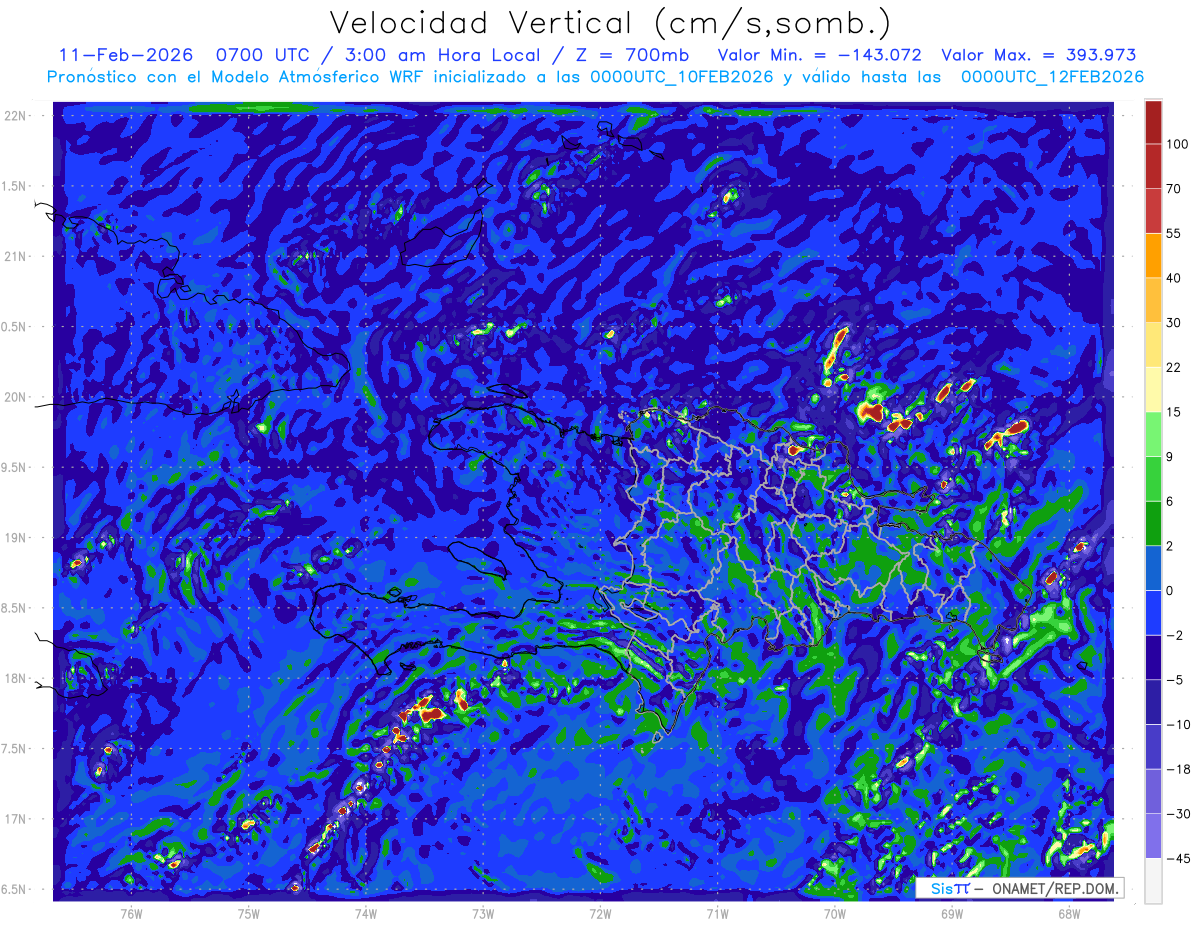This screenshot has height=927, width=1200.
Task: Click the dark green swatch between 2 and 6
Action: pos(1153,523)
